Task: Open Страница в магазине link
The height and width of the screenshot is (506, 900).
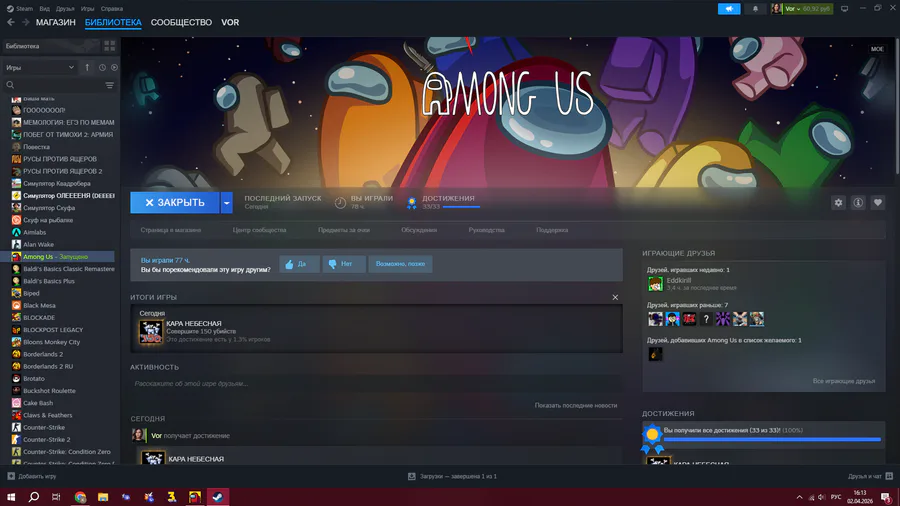Action: tap(170, 230)
